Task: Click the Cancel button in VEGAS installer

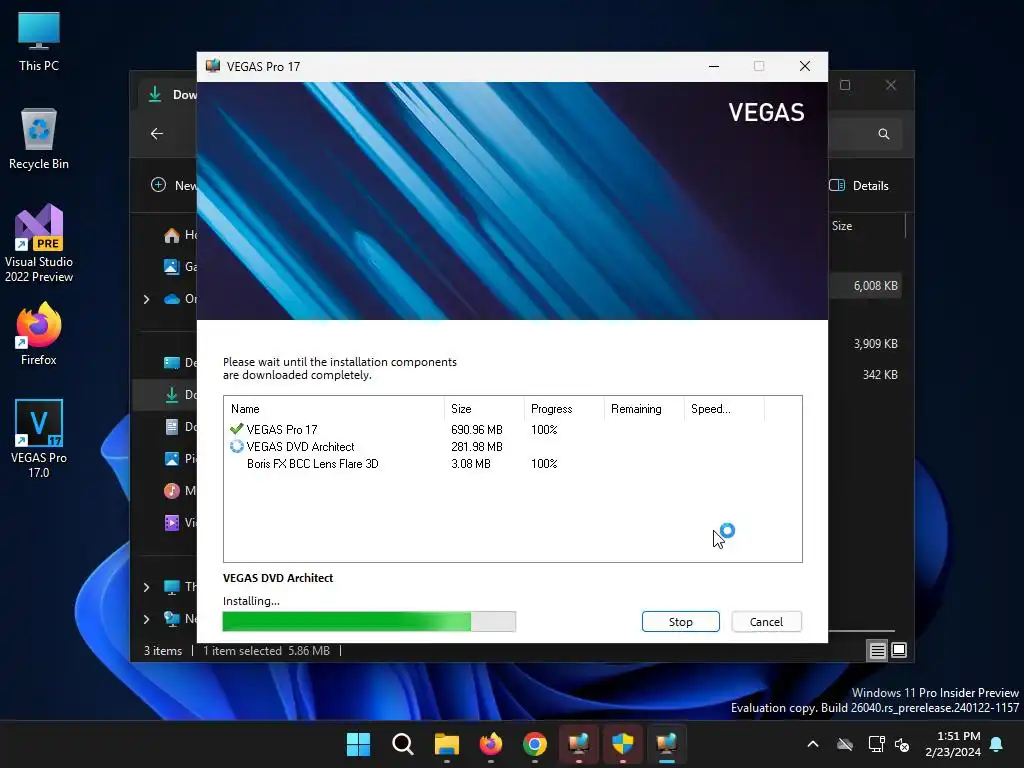Action: pyautogui.click(x=766, y=622)
